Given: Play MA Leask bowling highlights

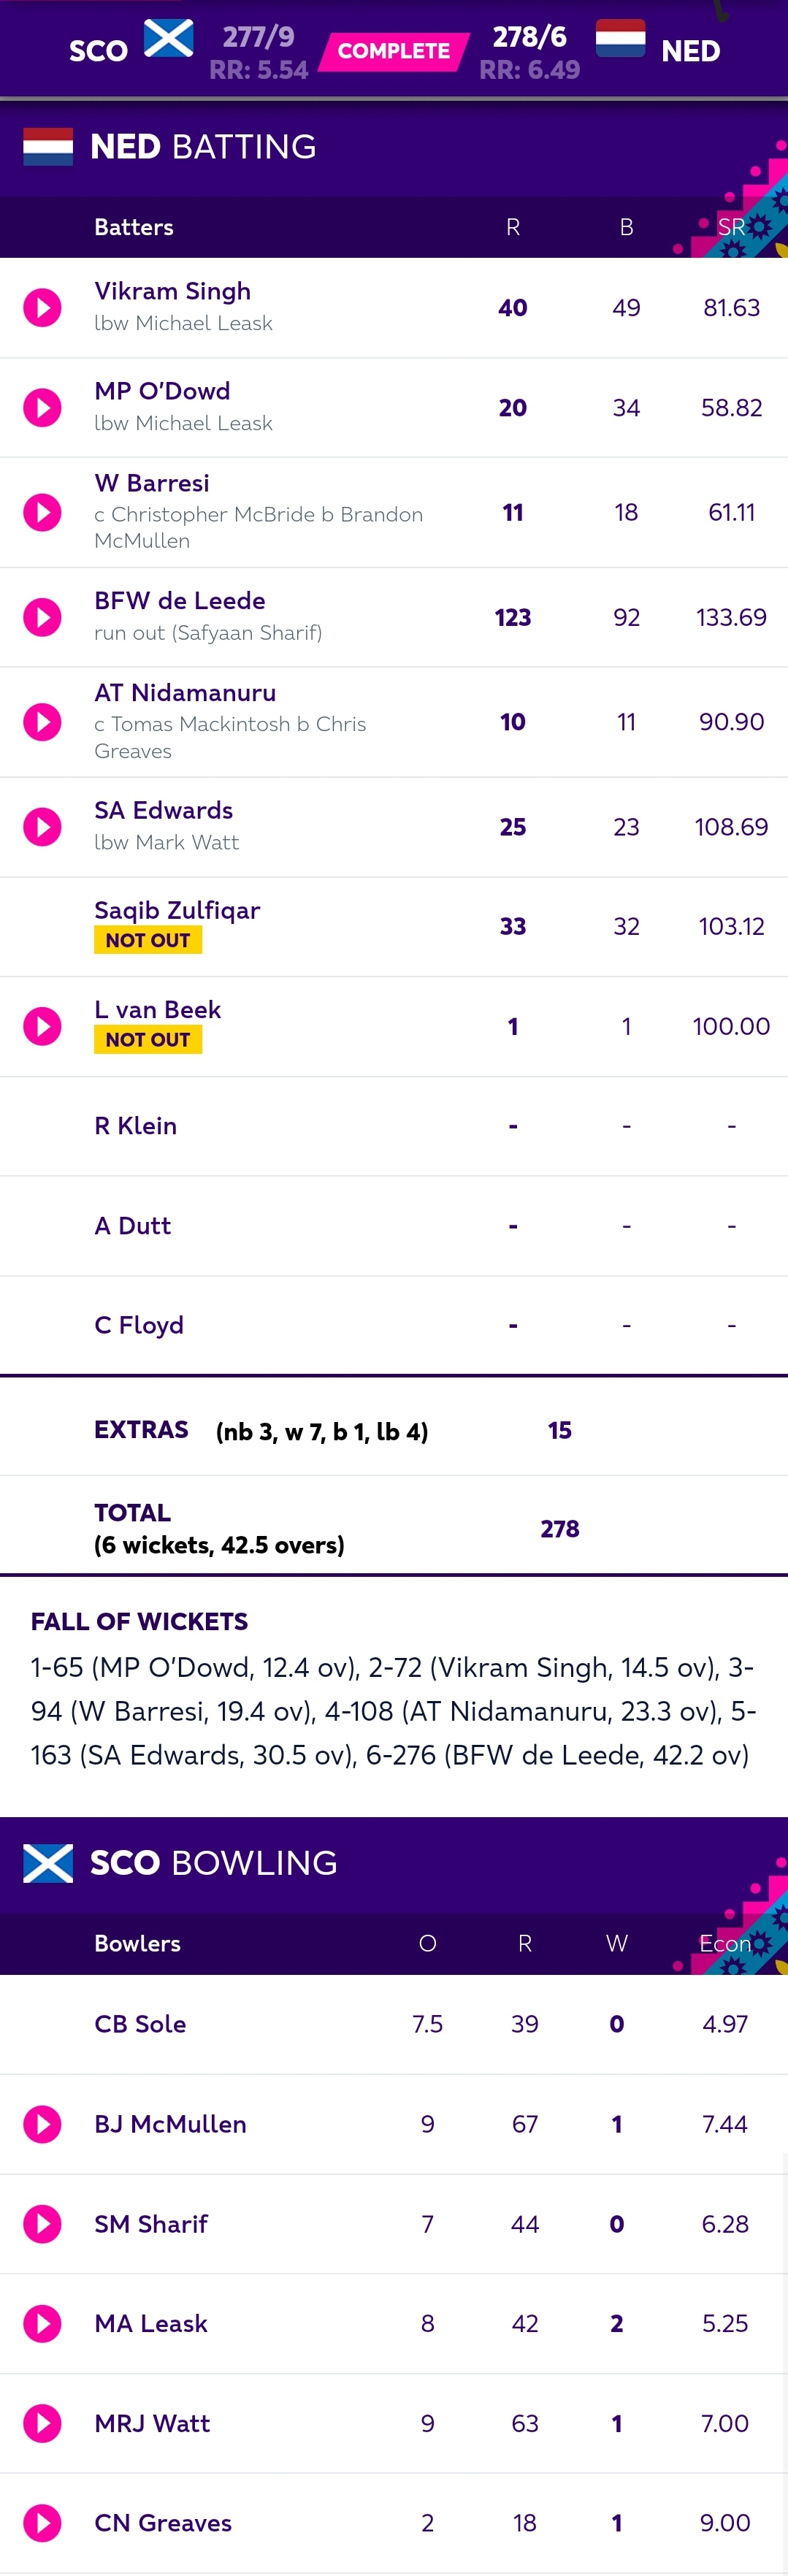Looking at the screenshot, I should pyautogui.click(x=42, y=2323).
